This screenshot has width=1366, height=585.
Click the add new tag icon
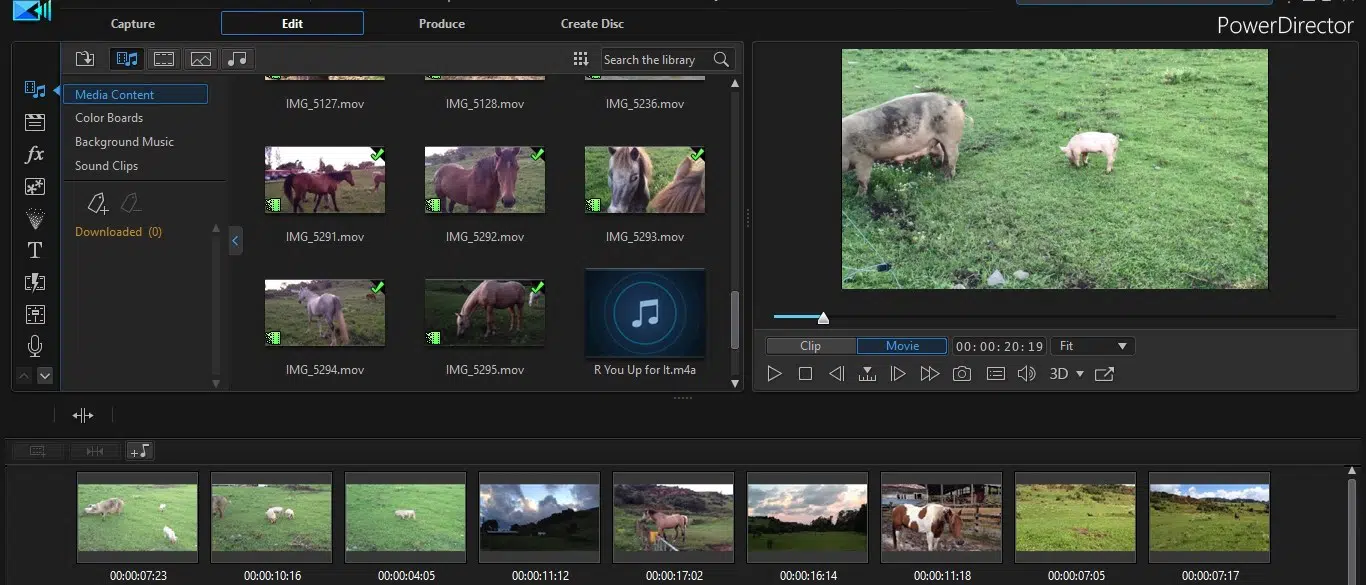click(97, 204)
